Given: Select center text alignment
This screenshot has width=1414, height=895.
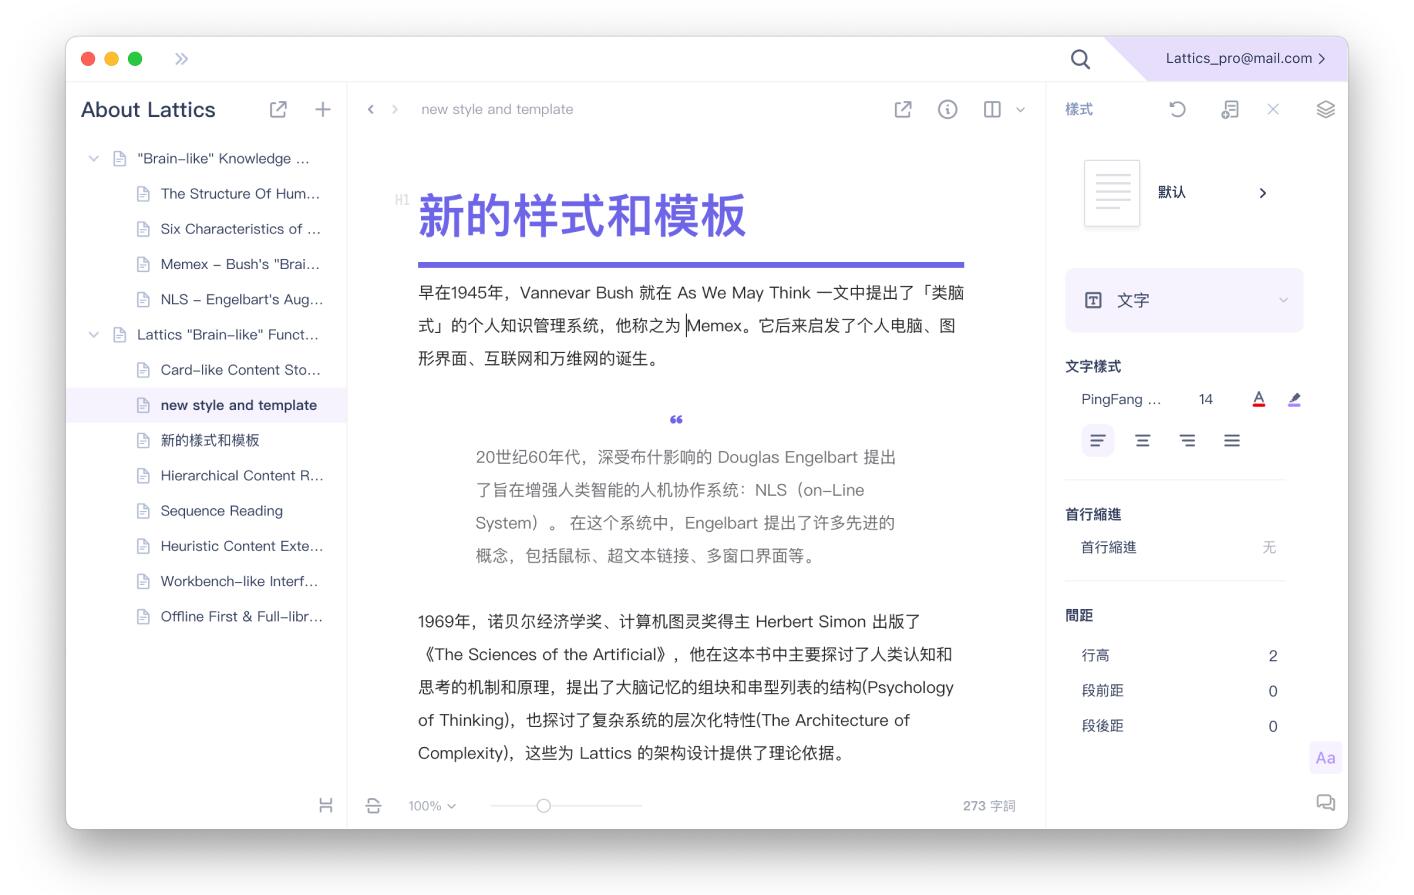Looking at the screenshot, I should [x=1142, y=441].
